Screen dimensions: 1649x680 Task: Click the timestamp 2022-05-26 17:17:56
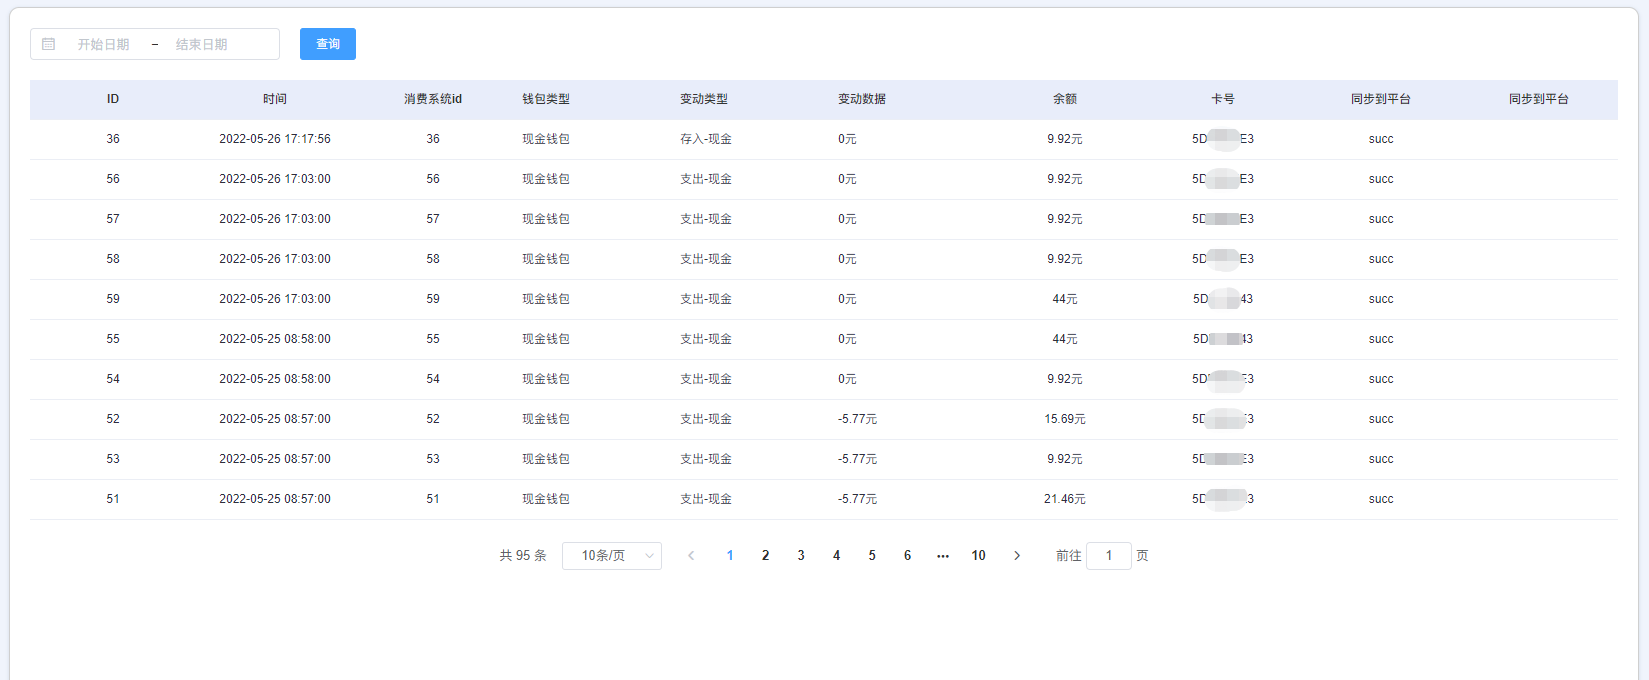(275, 139)
